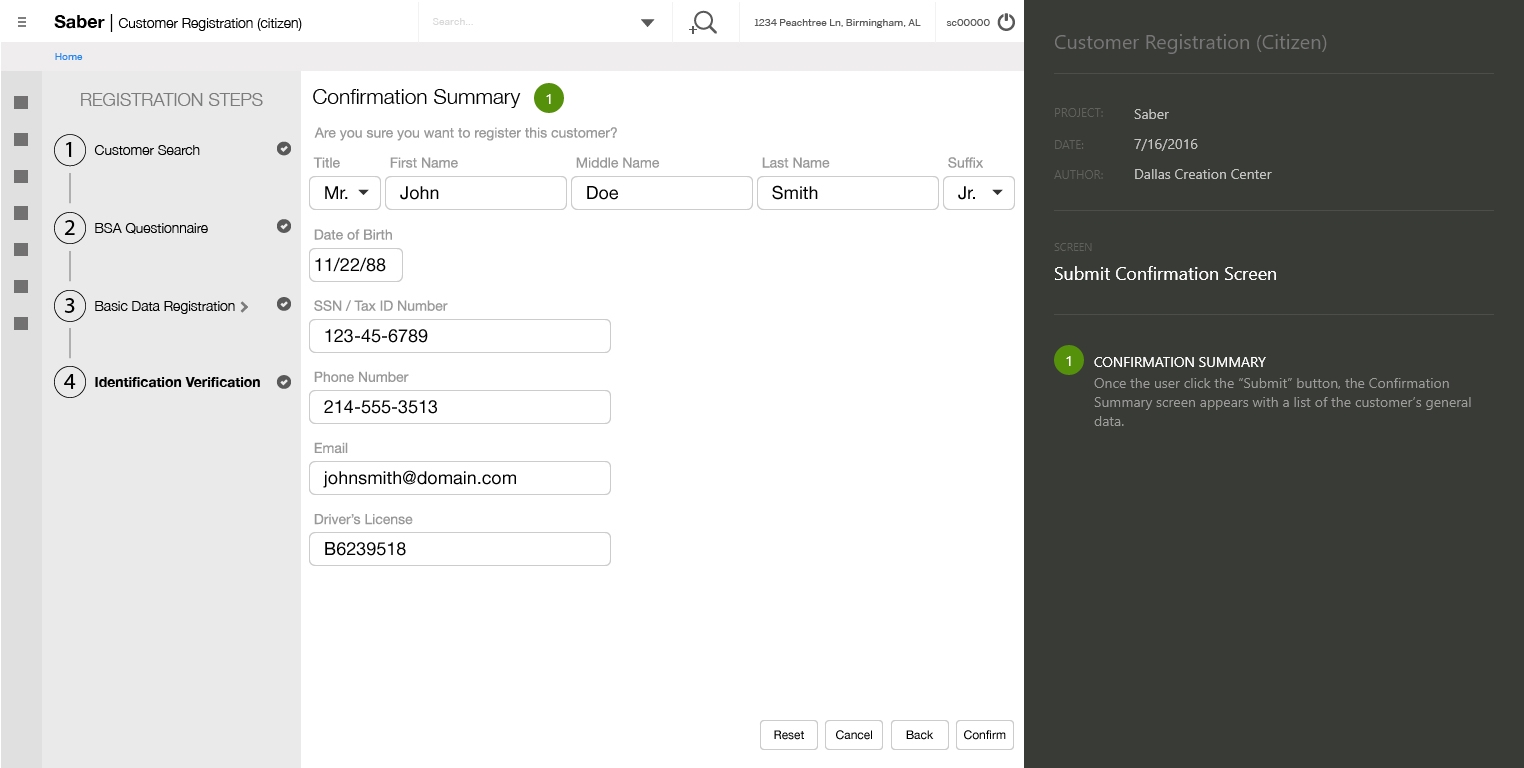
Task: Open the hamburger menu icon
Action: coord(22,22)
